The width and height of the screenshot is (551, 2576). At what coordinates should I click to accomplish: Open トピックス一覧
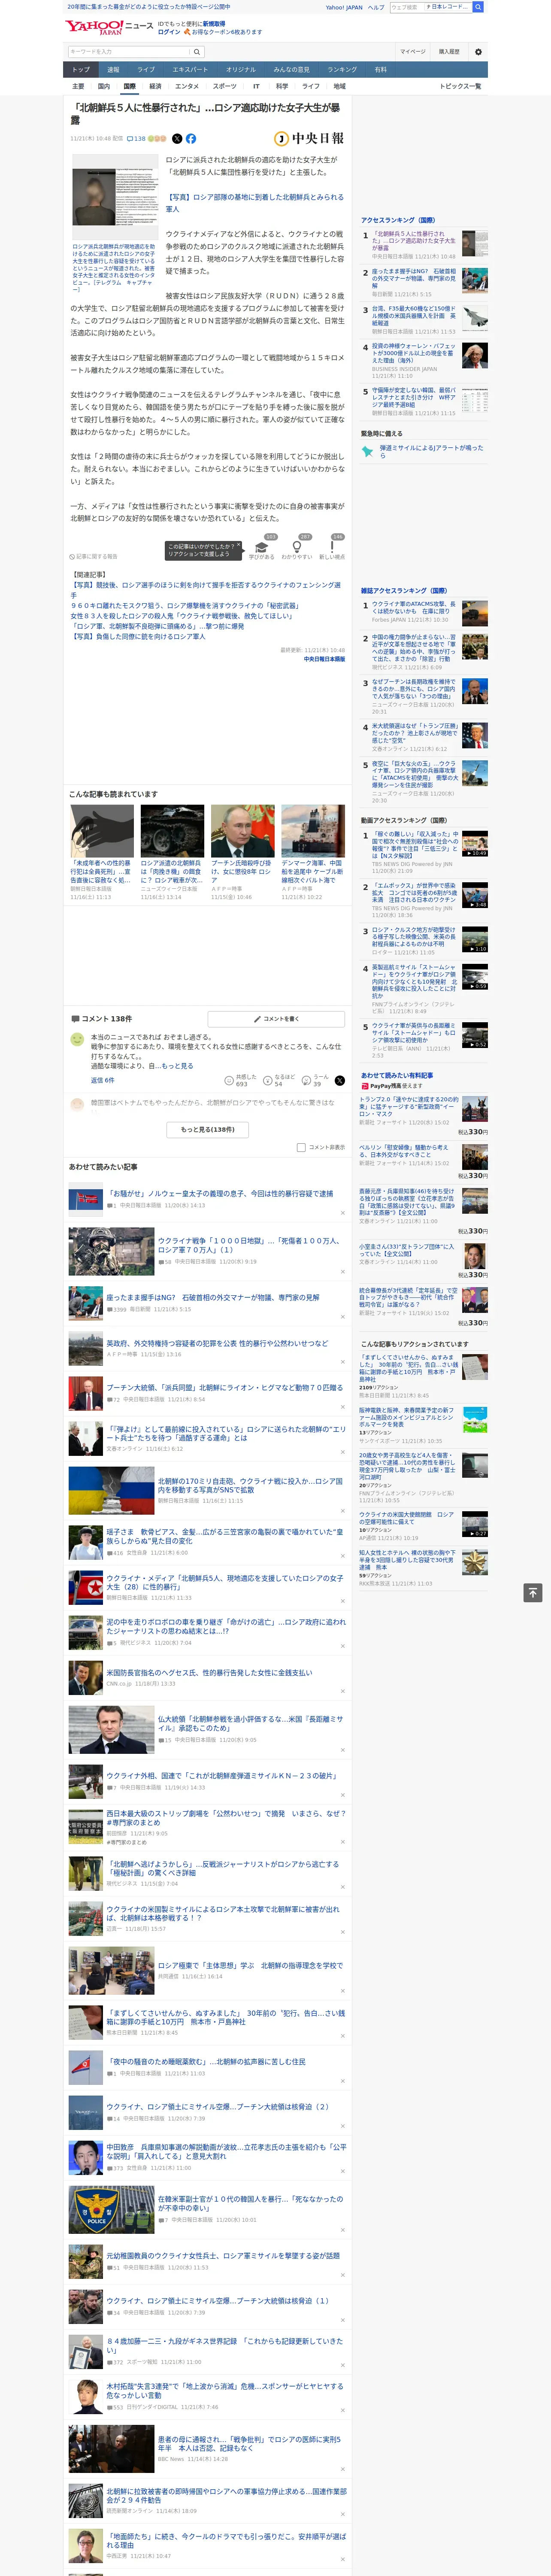pos(460,87)
